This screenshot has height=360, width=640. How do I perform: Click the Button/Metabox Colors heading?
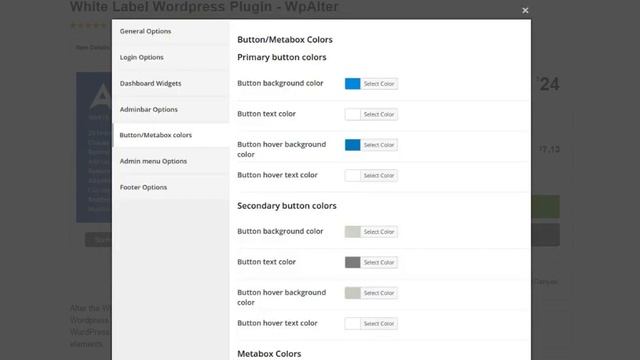(285, 40)
